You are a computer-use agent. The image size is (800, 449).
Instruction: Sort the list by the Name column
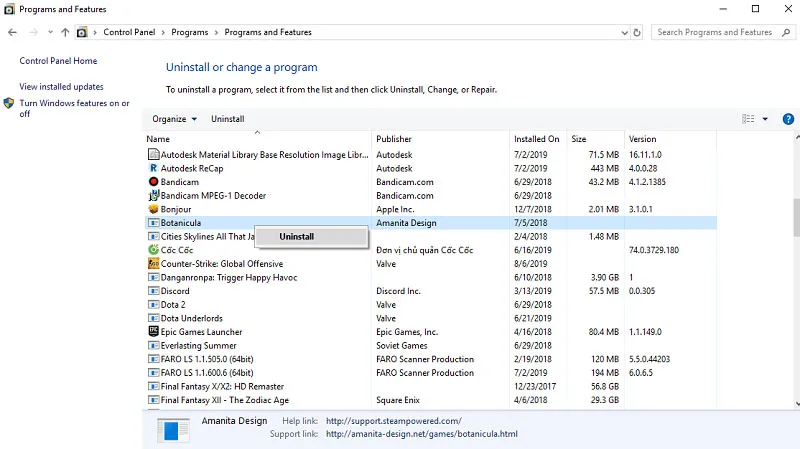tap(158, 139)
